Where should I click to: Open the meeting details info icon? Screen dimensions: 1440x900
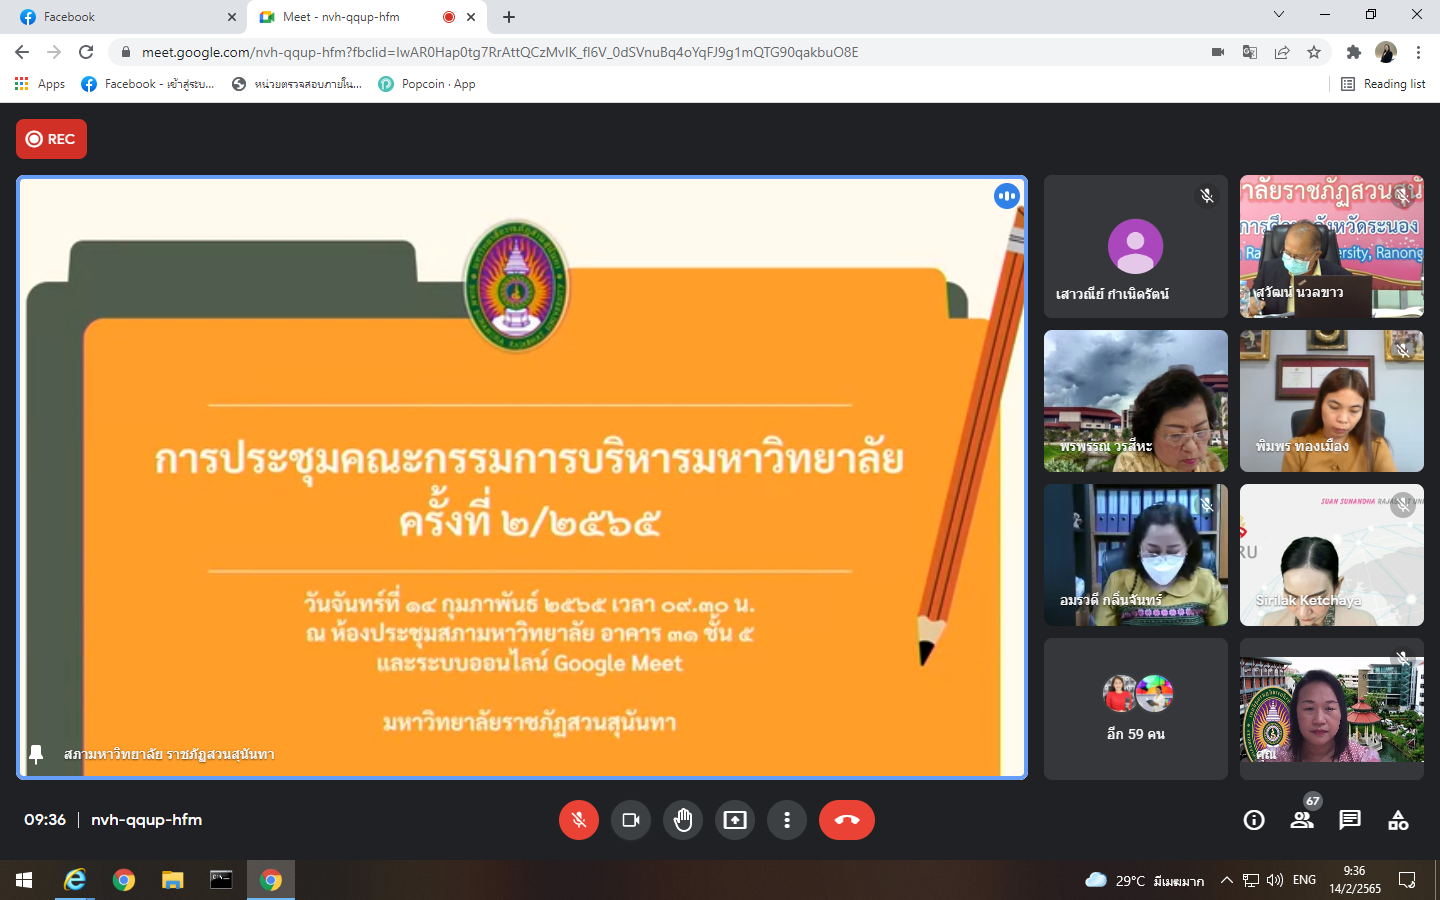pos(1254,820)
